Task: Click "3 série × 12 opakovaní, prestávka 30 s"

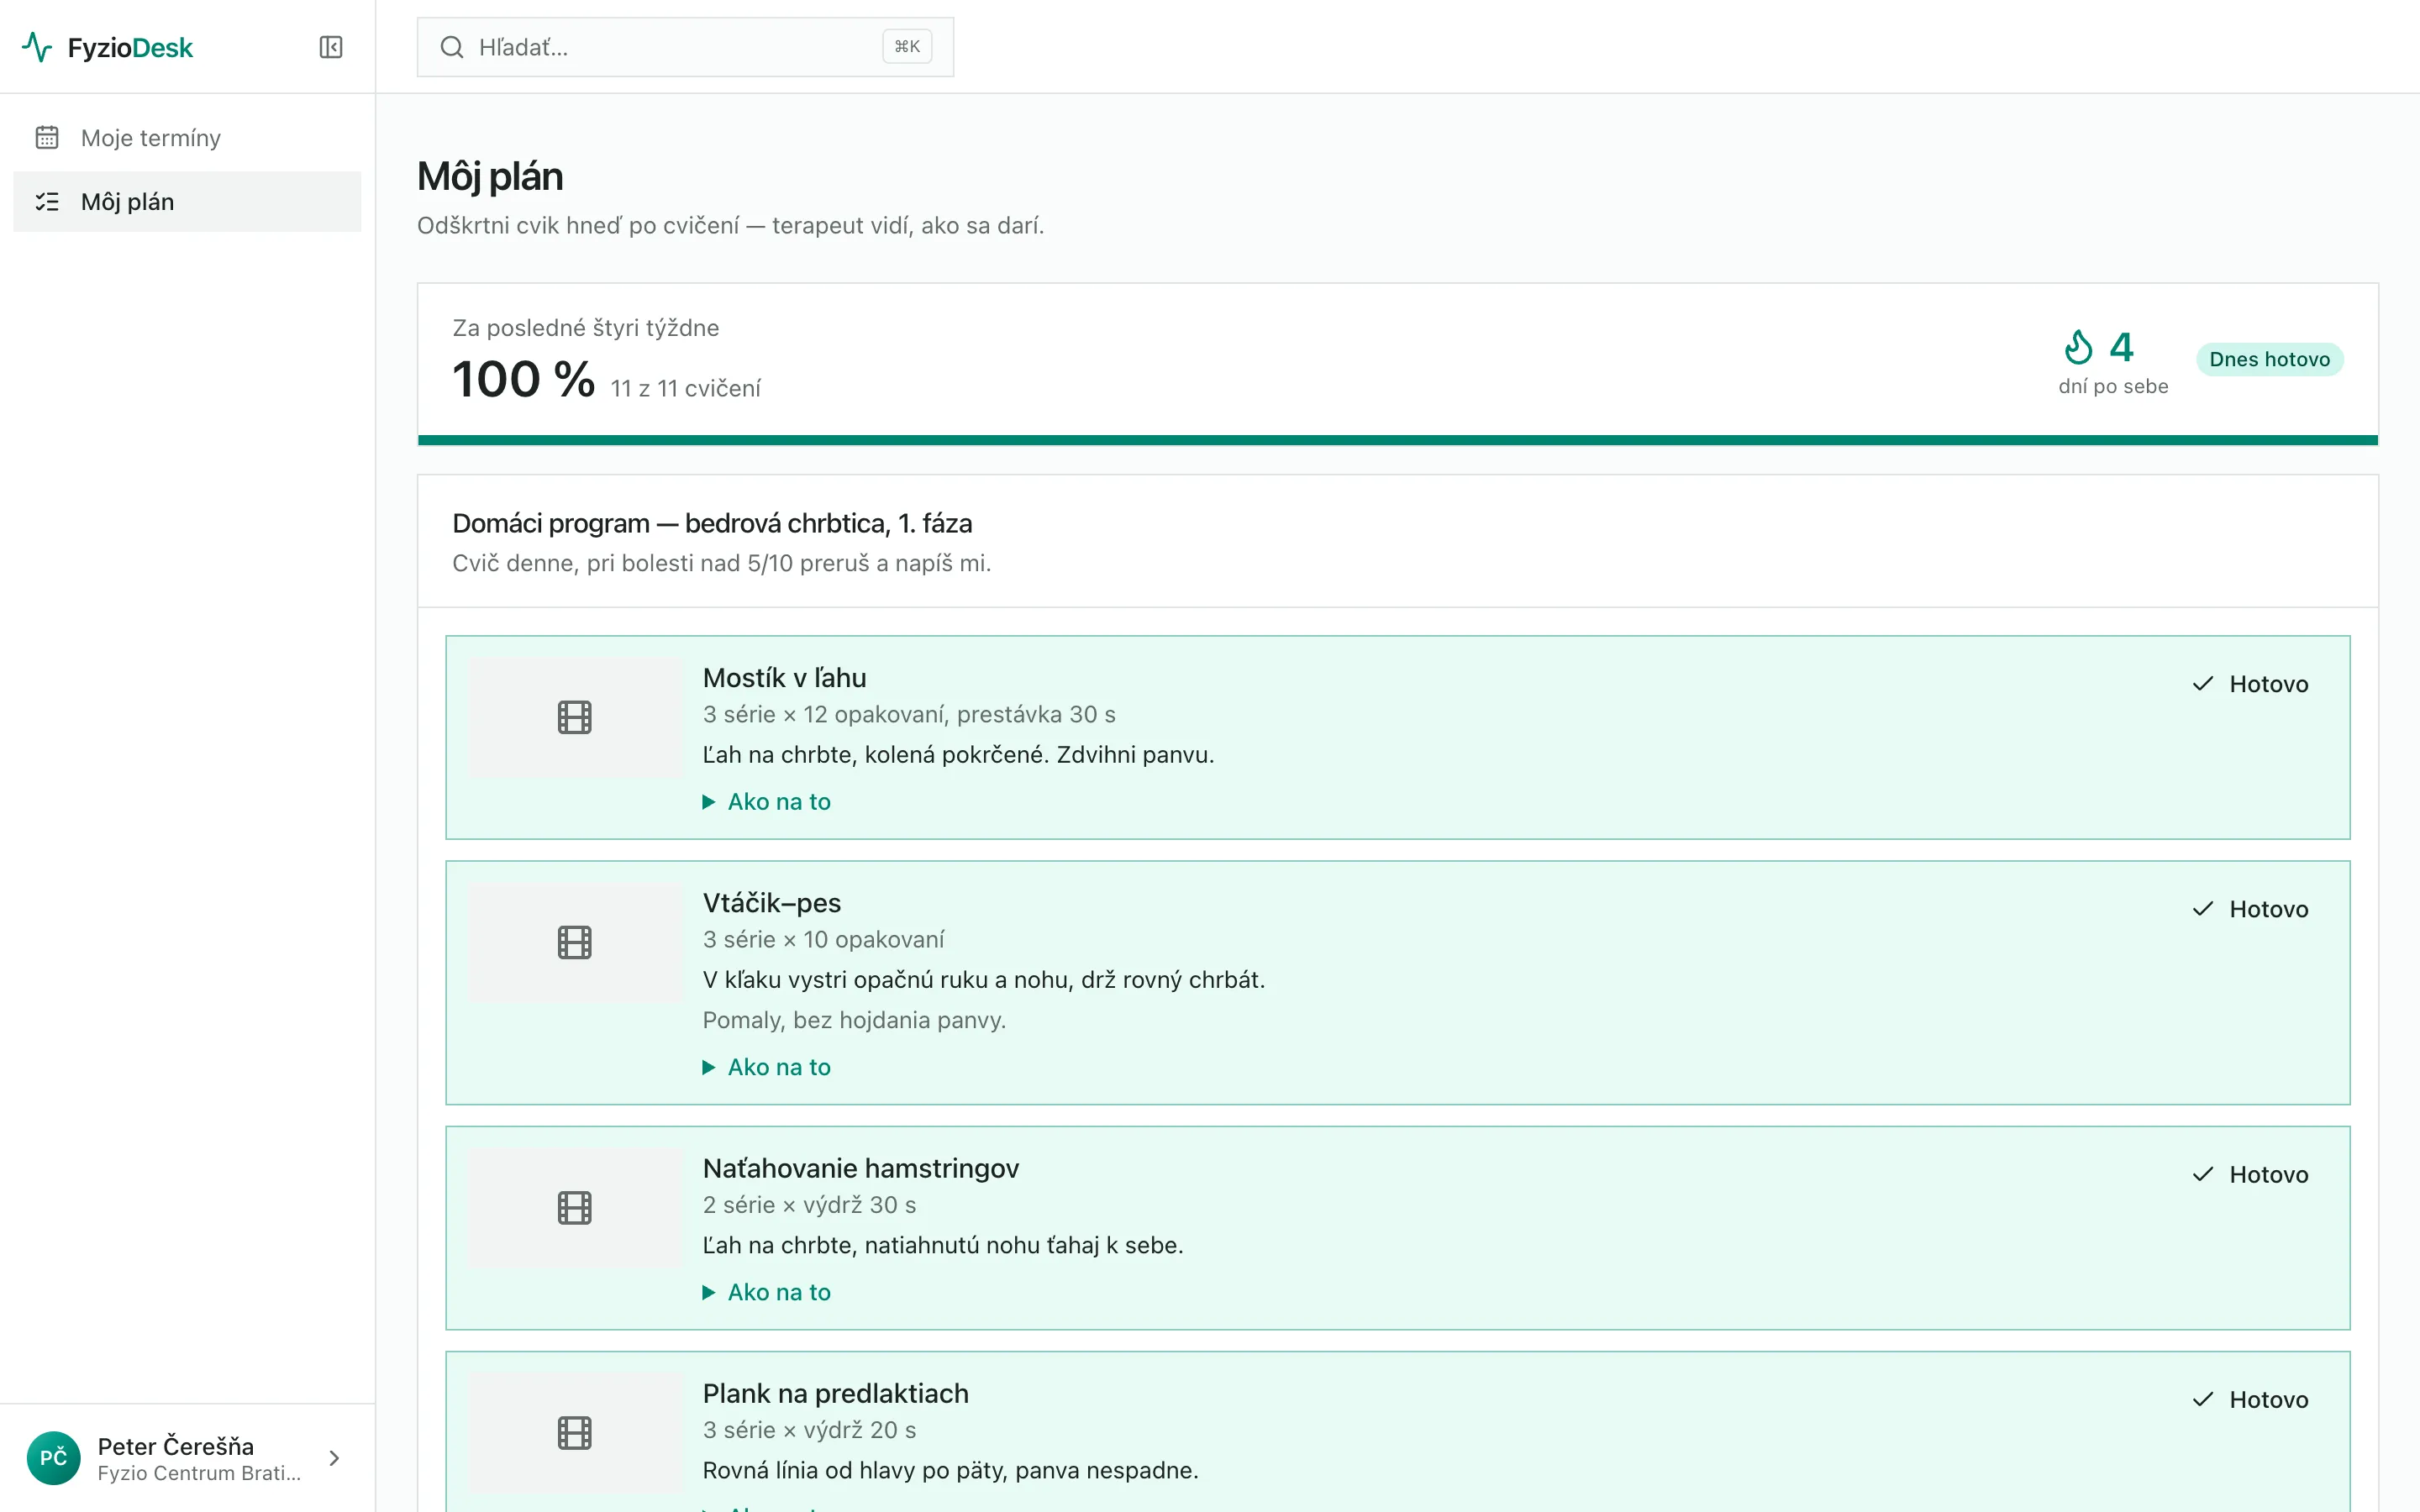Action: (909, 714)
